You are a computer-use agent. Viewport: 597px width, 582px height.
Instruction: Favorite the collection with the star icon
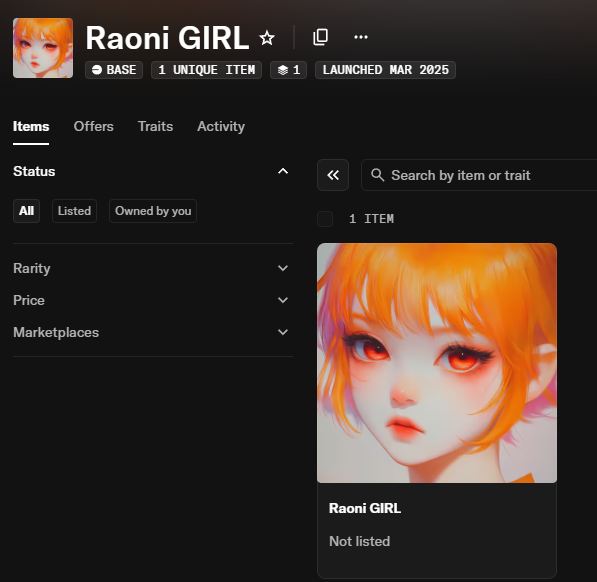(267, 38)
